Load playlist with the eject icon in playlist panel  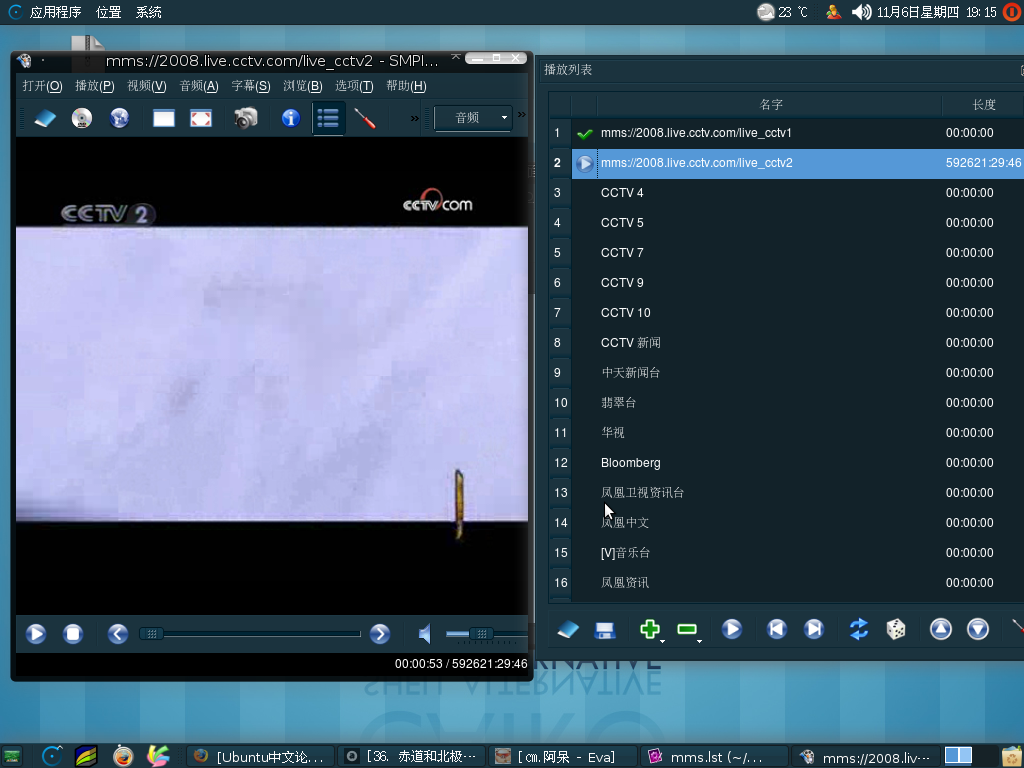coord(568,630)
